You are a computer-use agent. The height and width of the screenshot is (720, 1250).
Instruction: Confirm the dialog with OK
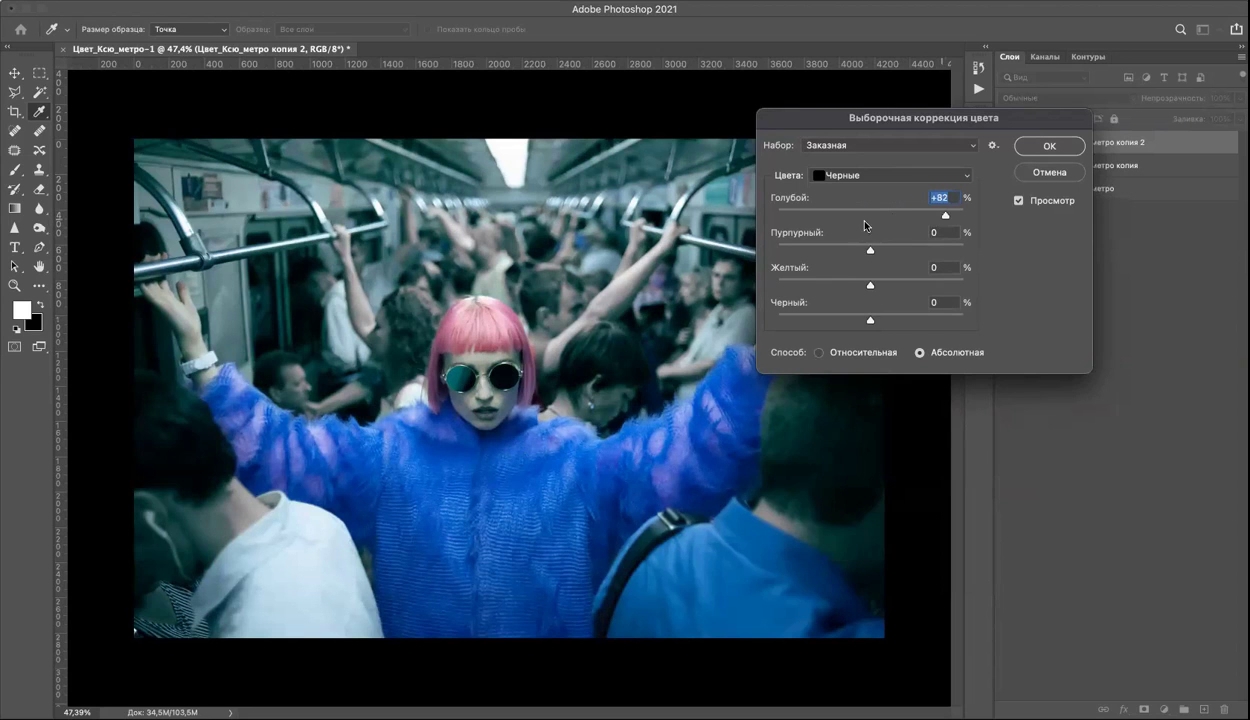pyautogui.click(x=1049, y=146)
